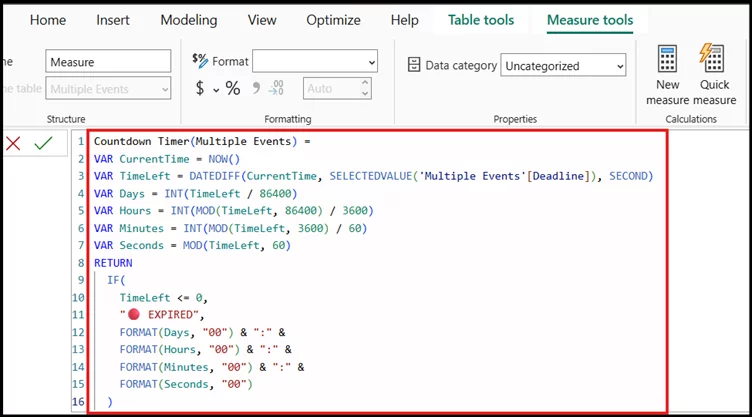Commit the formula with green checkmark
Screen dimensions: 752x417
[x=43, y=143]
